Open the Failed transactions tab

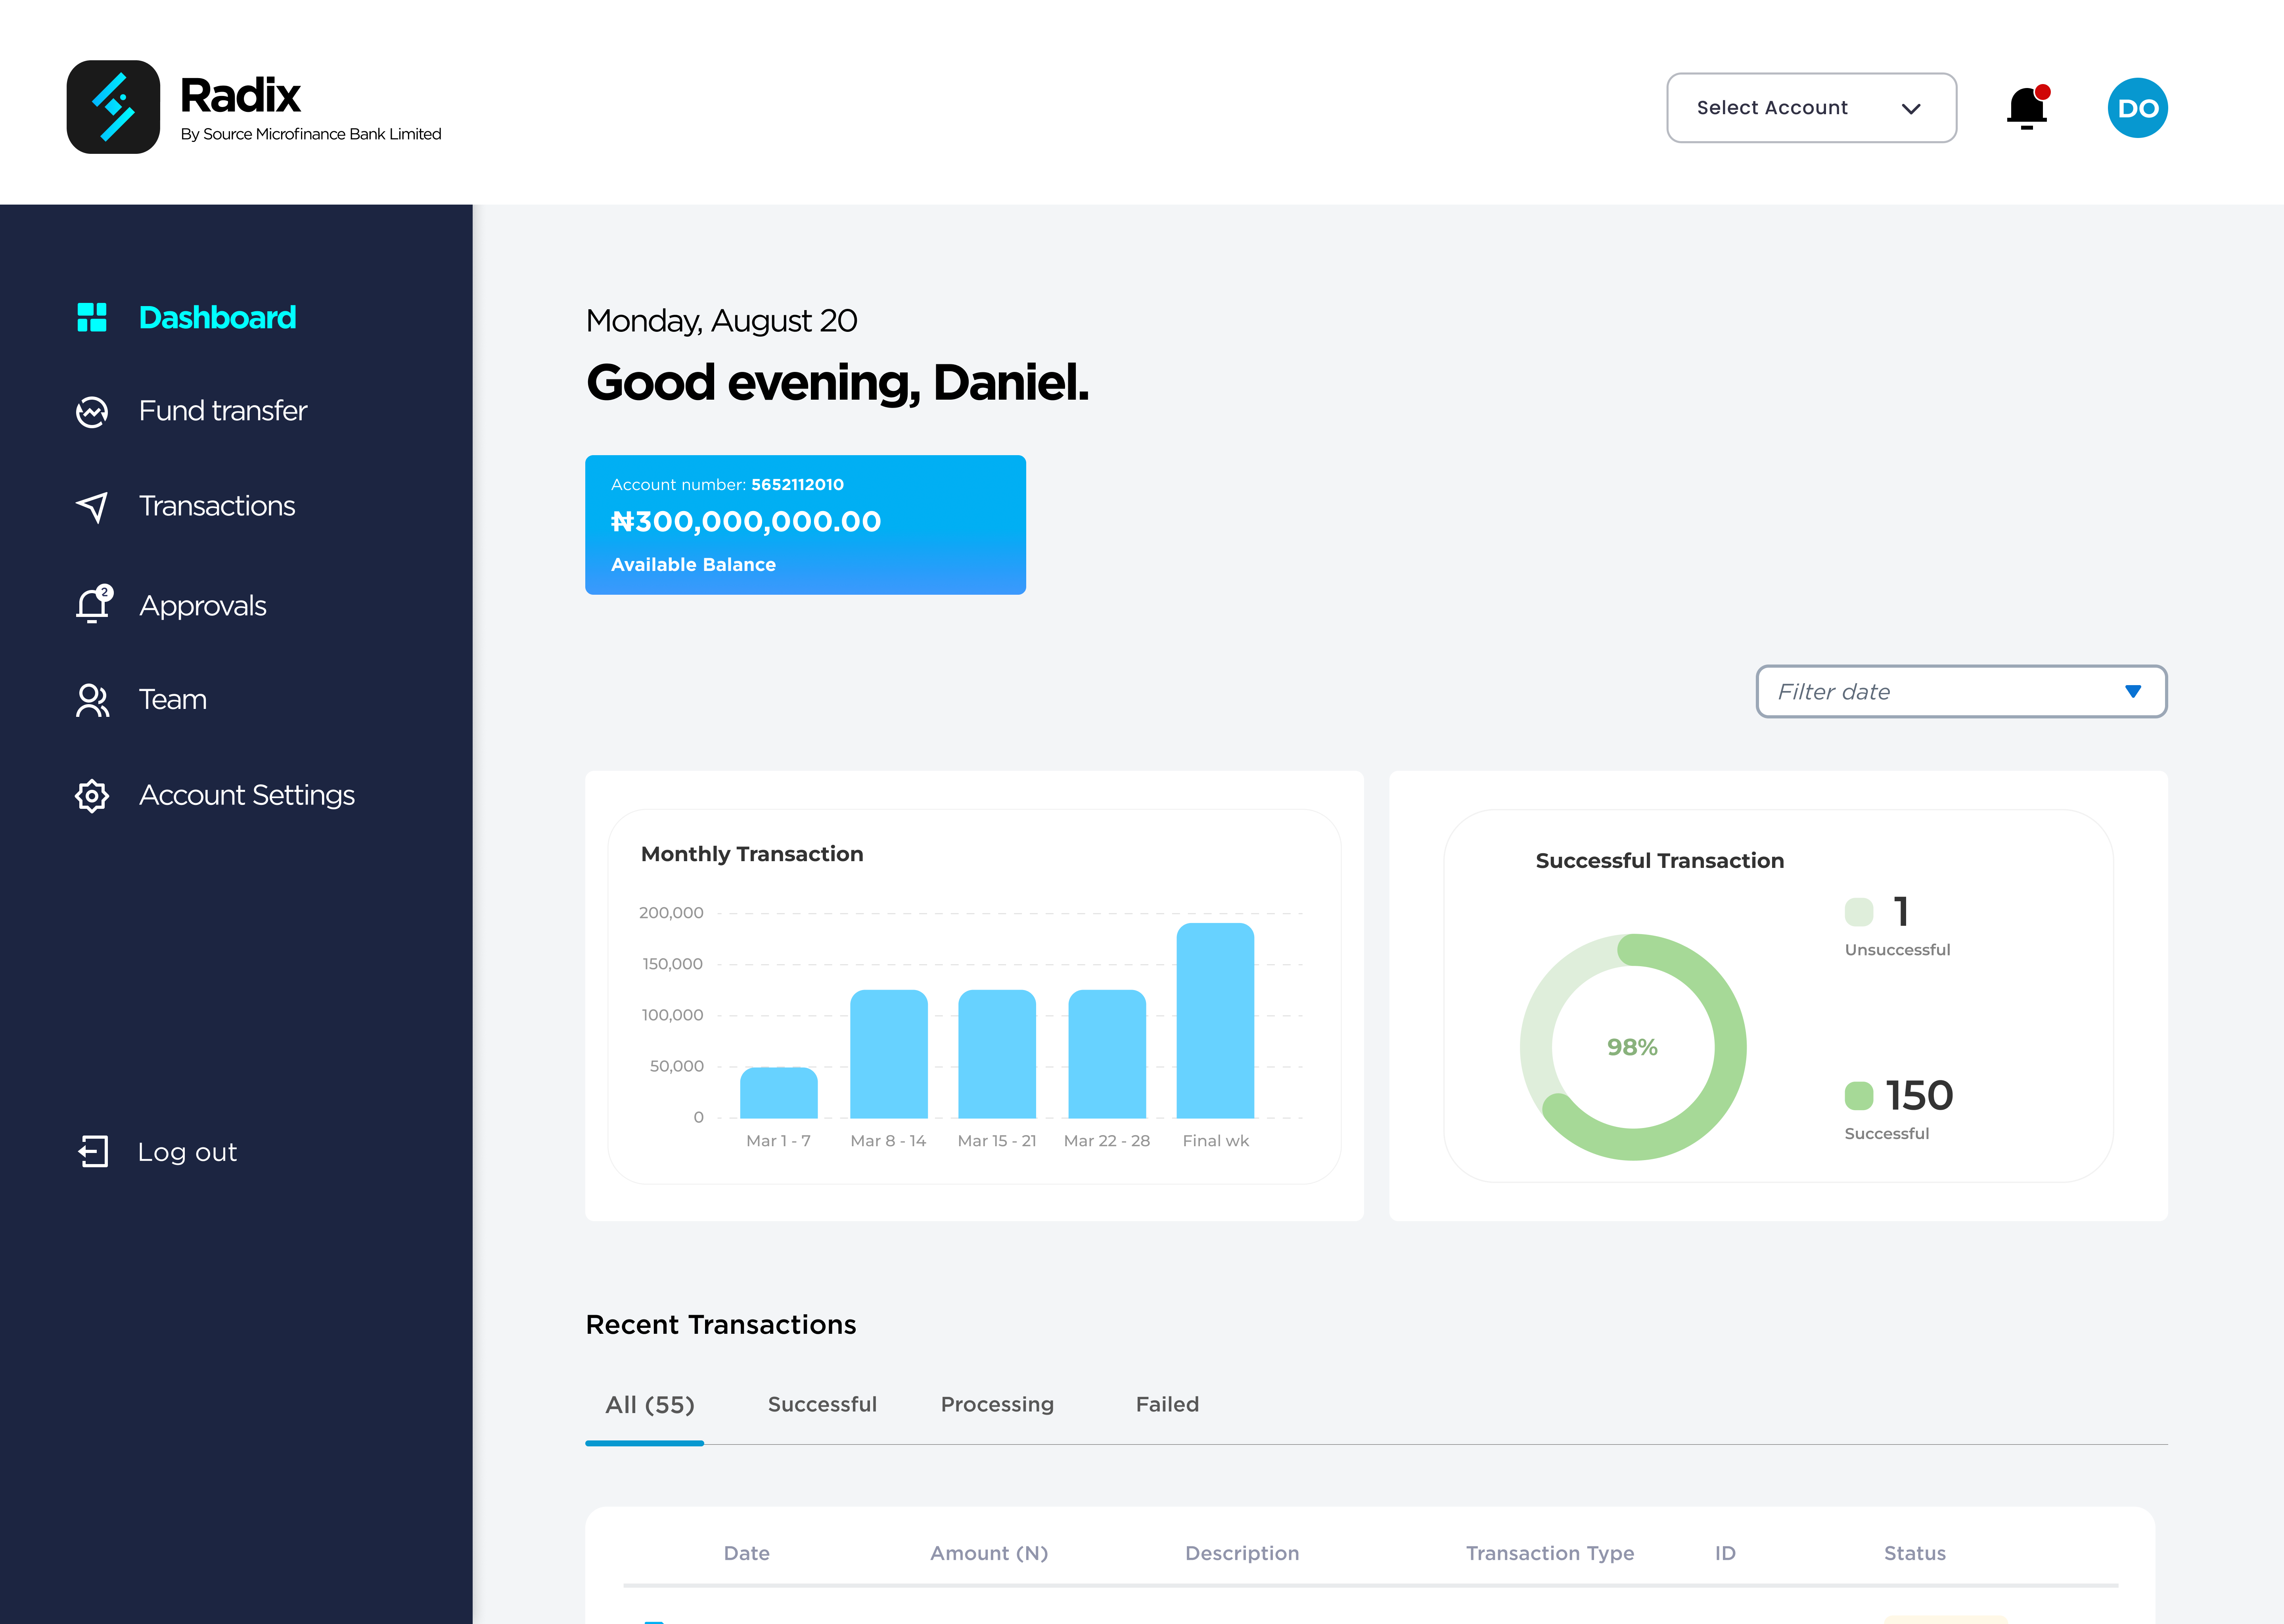(x=1167, y=1404)
